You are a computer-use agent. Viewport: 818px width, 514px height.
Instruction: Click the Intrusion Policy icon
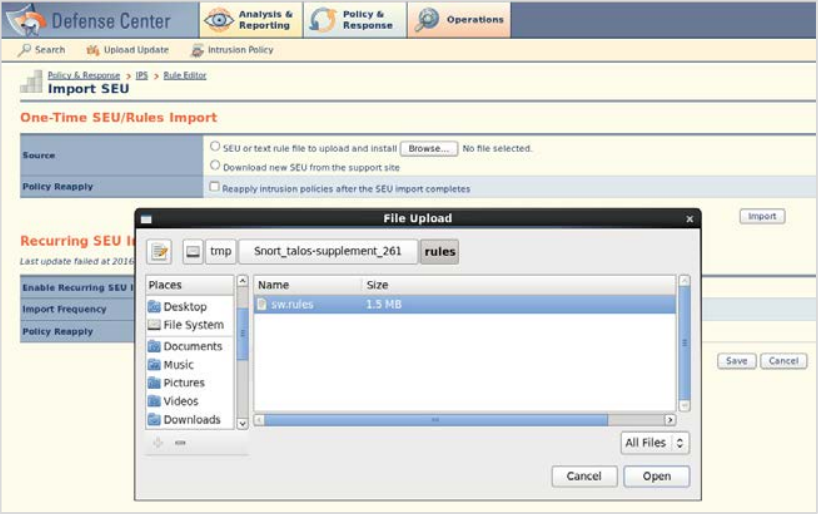(197, 50)
